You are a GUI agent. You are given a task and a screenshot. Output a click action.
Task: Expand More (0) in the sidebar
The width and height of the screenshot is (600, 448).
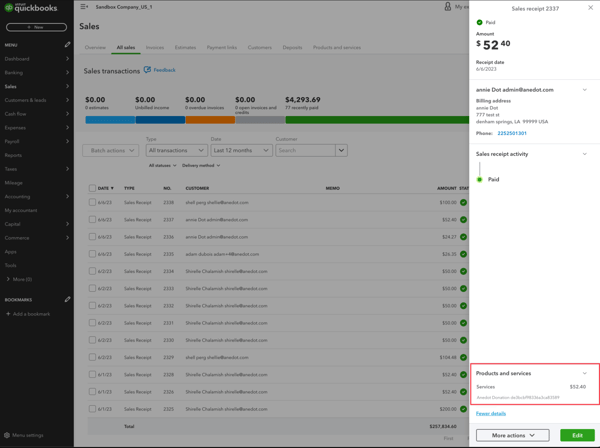click(x=19, y=279)
